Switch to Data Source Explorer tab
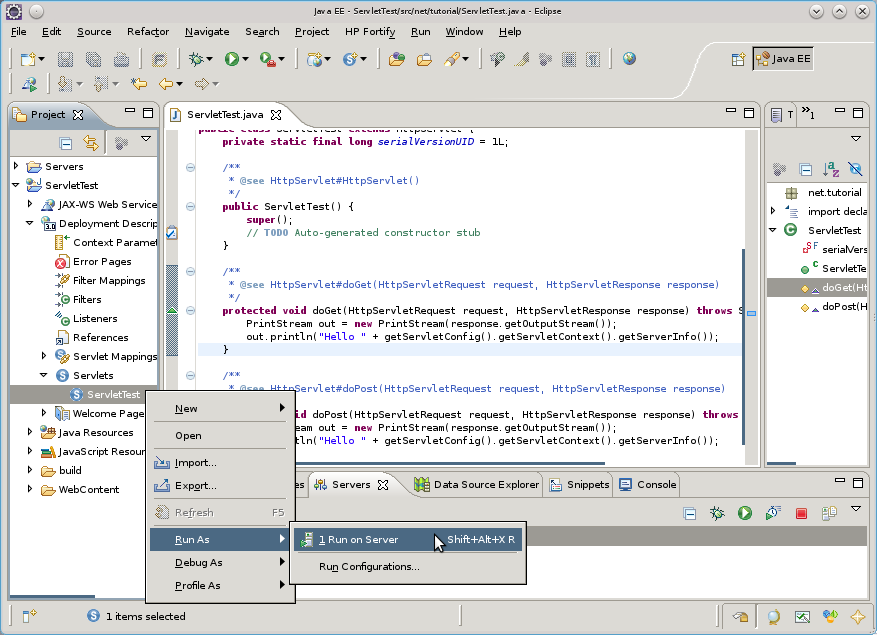Image resolution: width=877 pixels, height=635 pixels. coord(477,485)
